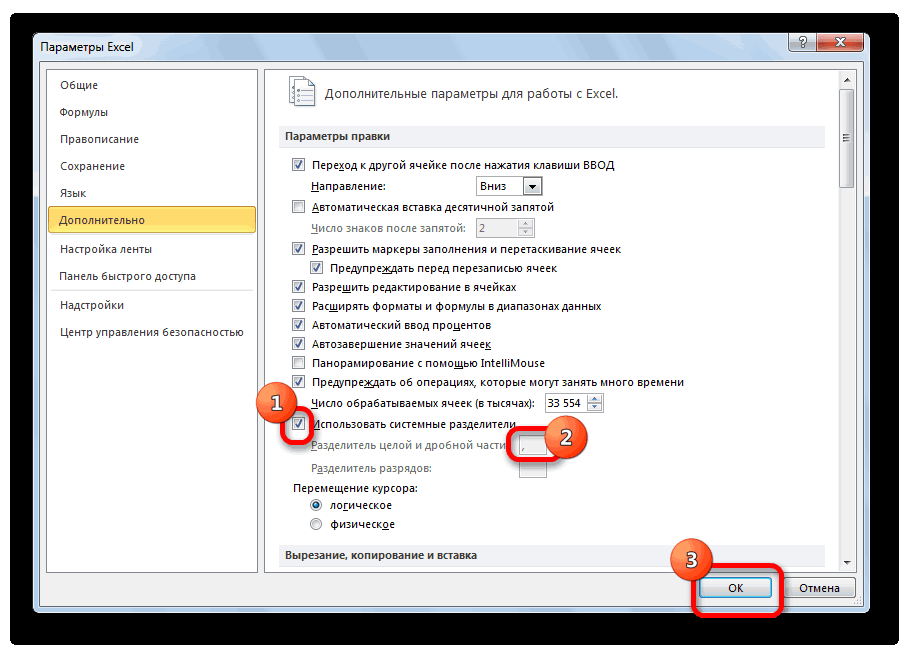Confirm settings with the ОК button
Image resolution: width=903 pixels, height=646 pixels.
(735, 588)
